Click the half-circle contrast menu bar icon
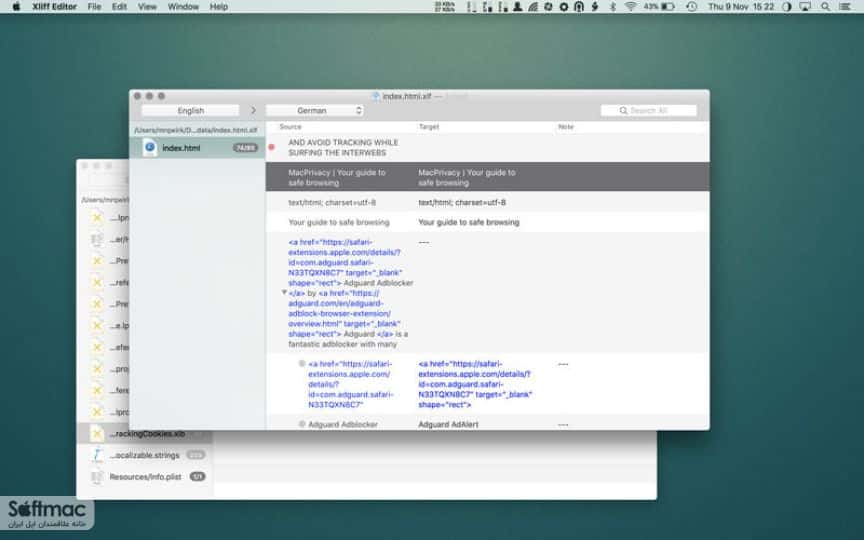This screenshot has width=864, height=540. pos(786,7)
